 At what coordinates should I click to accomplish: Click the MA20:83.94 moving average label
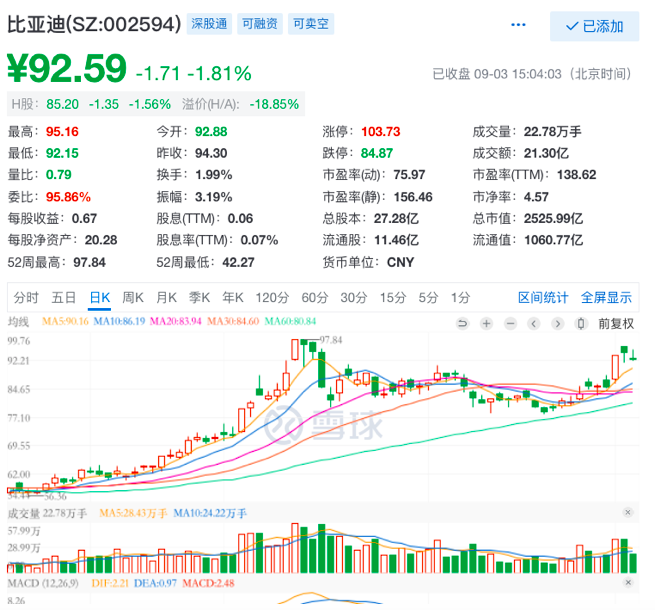point(175,321)
